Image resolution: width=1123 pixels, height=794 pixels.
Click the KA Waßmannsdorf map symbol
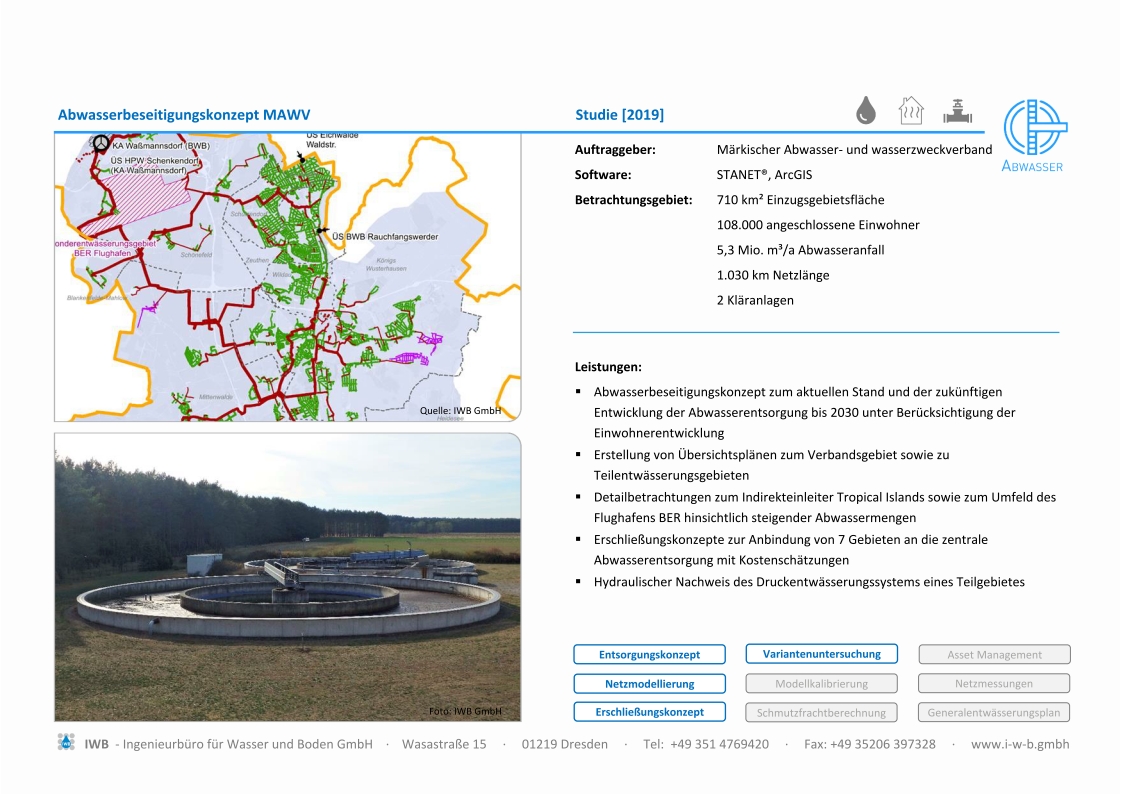point(100,143)
